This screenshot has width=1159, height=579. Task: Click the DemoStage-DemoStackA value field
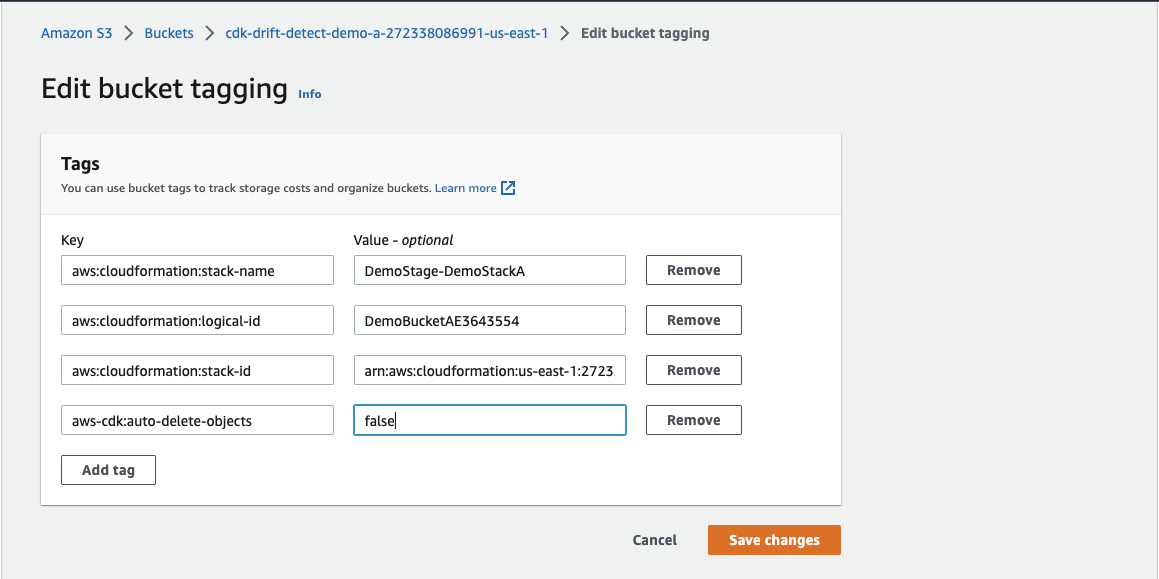coord(489,269)
